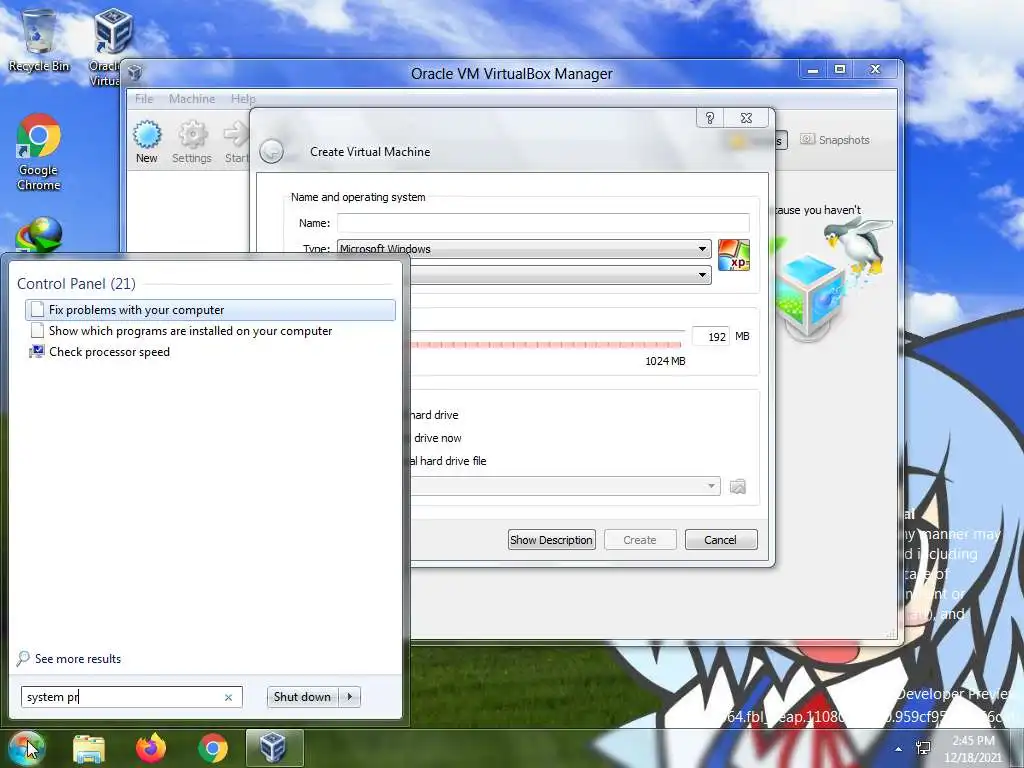Click the Show Description button
This screenshot has width=1024, height=768.
(552, 540)
